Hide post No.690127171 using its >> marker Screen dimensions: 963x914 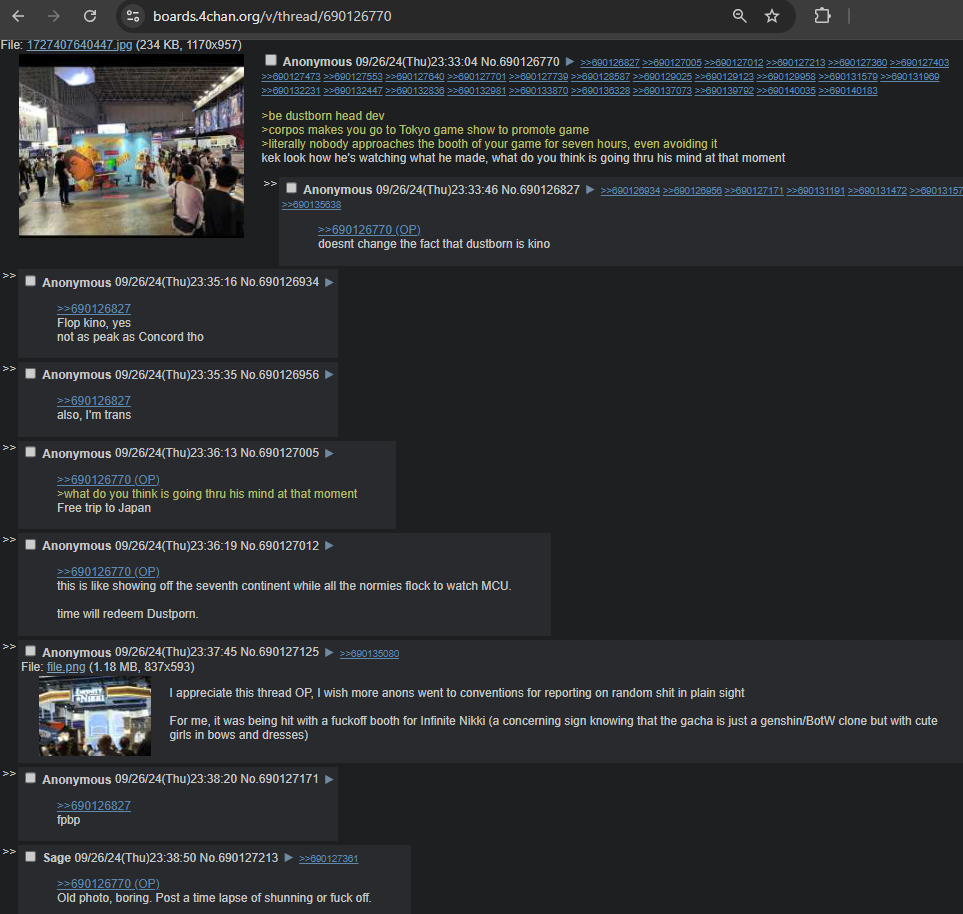[x=9, y=773]
